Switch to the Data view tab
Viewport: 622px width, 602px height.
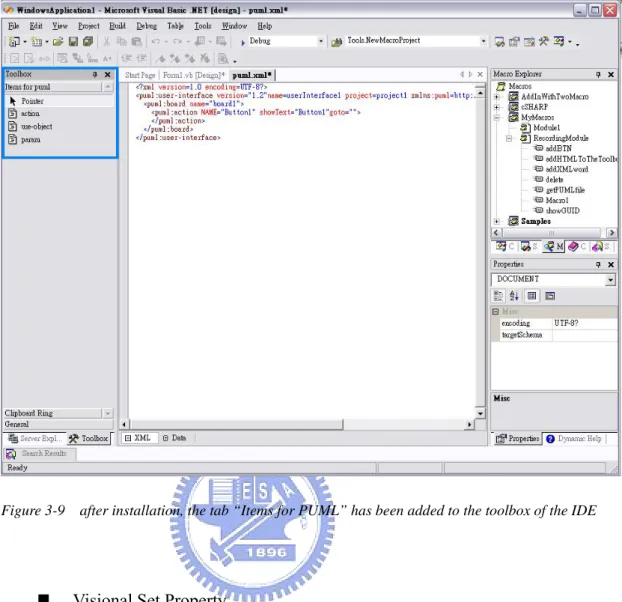(175, 438)
